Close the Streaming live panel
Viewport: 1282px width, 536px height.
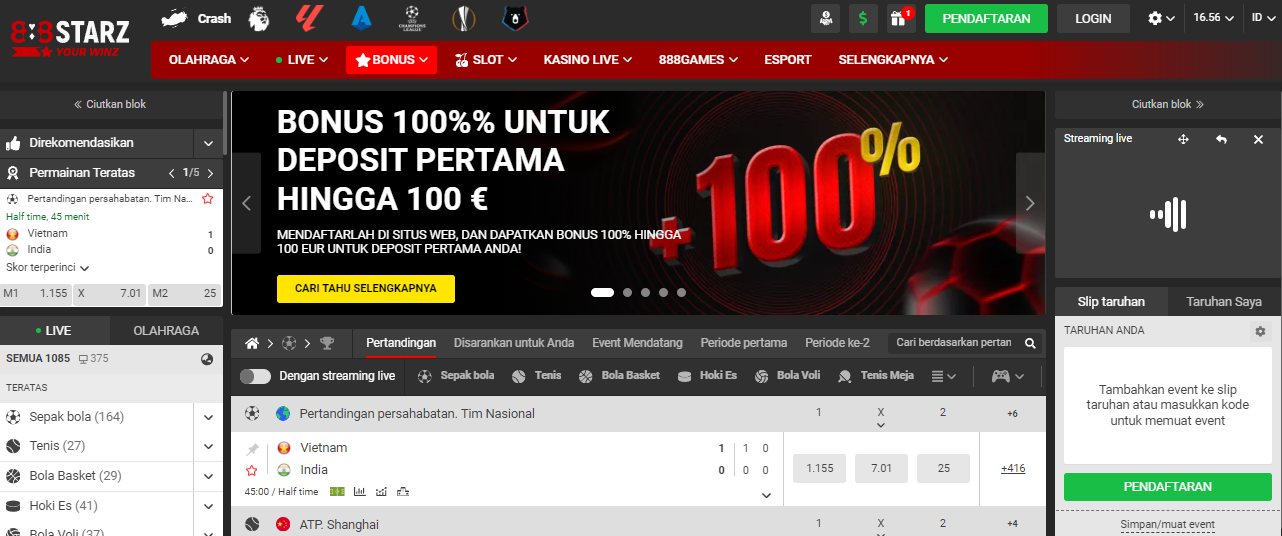click(x=1258, y=140)
